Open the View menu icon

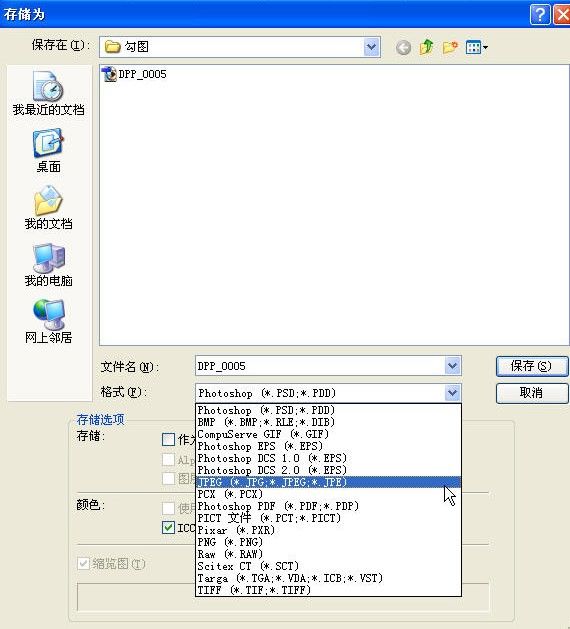[477, 47]
